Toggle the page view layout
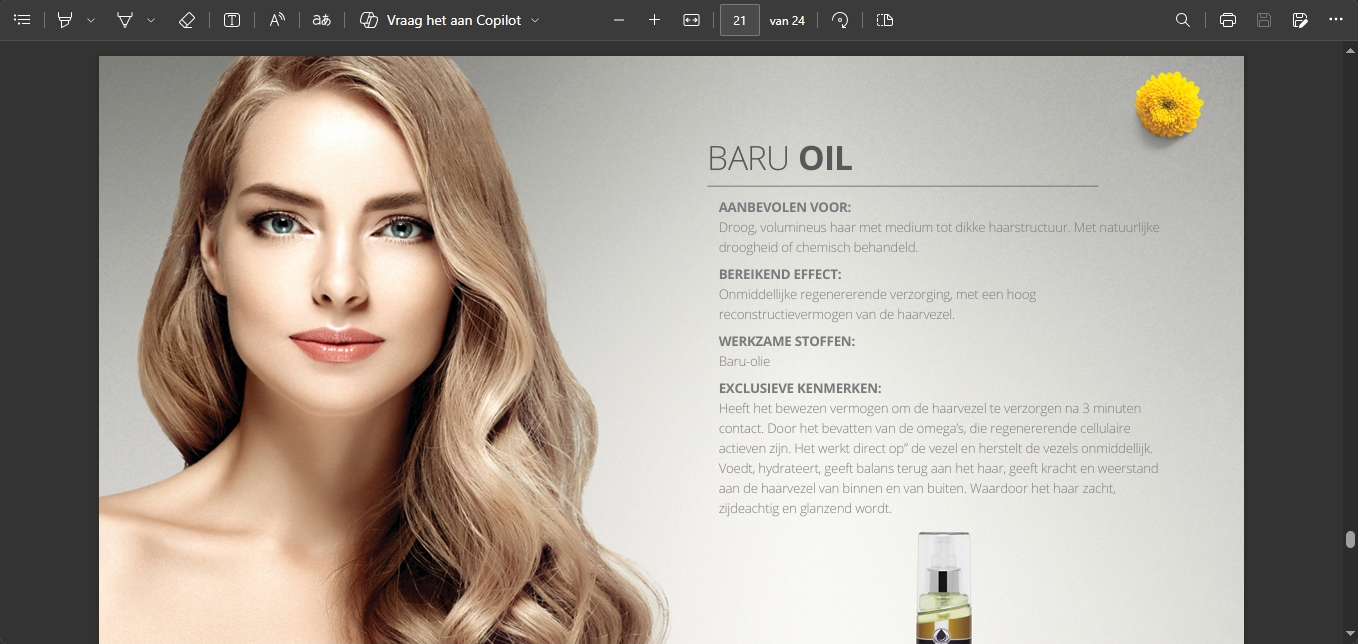Image resolution: width=1358 pixels, height=644 pixels. click(x=885, y=20)
